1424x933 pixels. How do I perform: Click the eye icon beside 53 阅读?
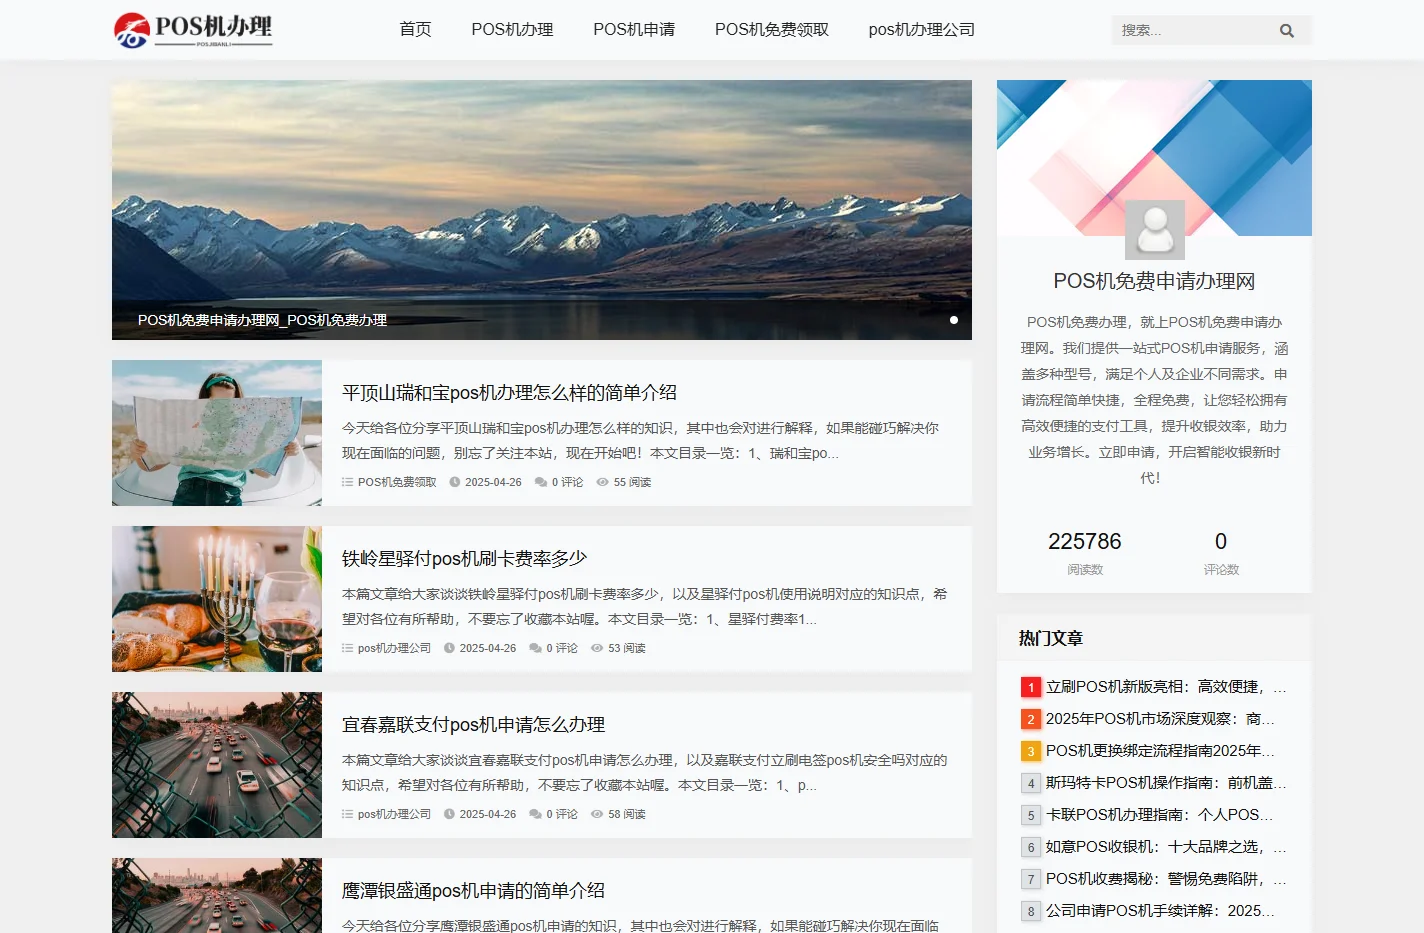(x=597, y=648)
